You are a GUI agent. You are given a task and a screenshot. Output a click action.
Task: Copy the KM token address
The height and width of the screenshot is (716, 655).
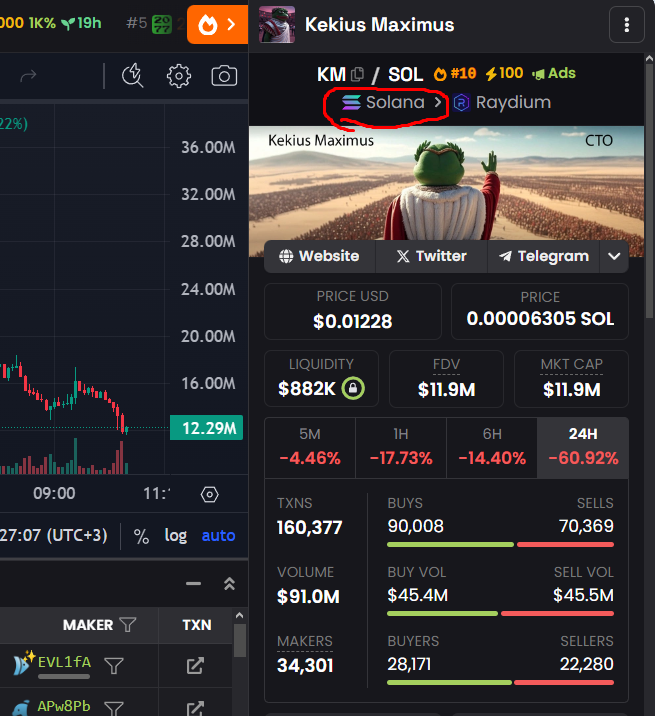pyautogui.click(x=357, y=74)
